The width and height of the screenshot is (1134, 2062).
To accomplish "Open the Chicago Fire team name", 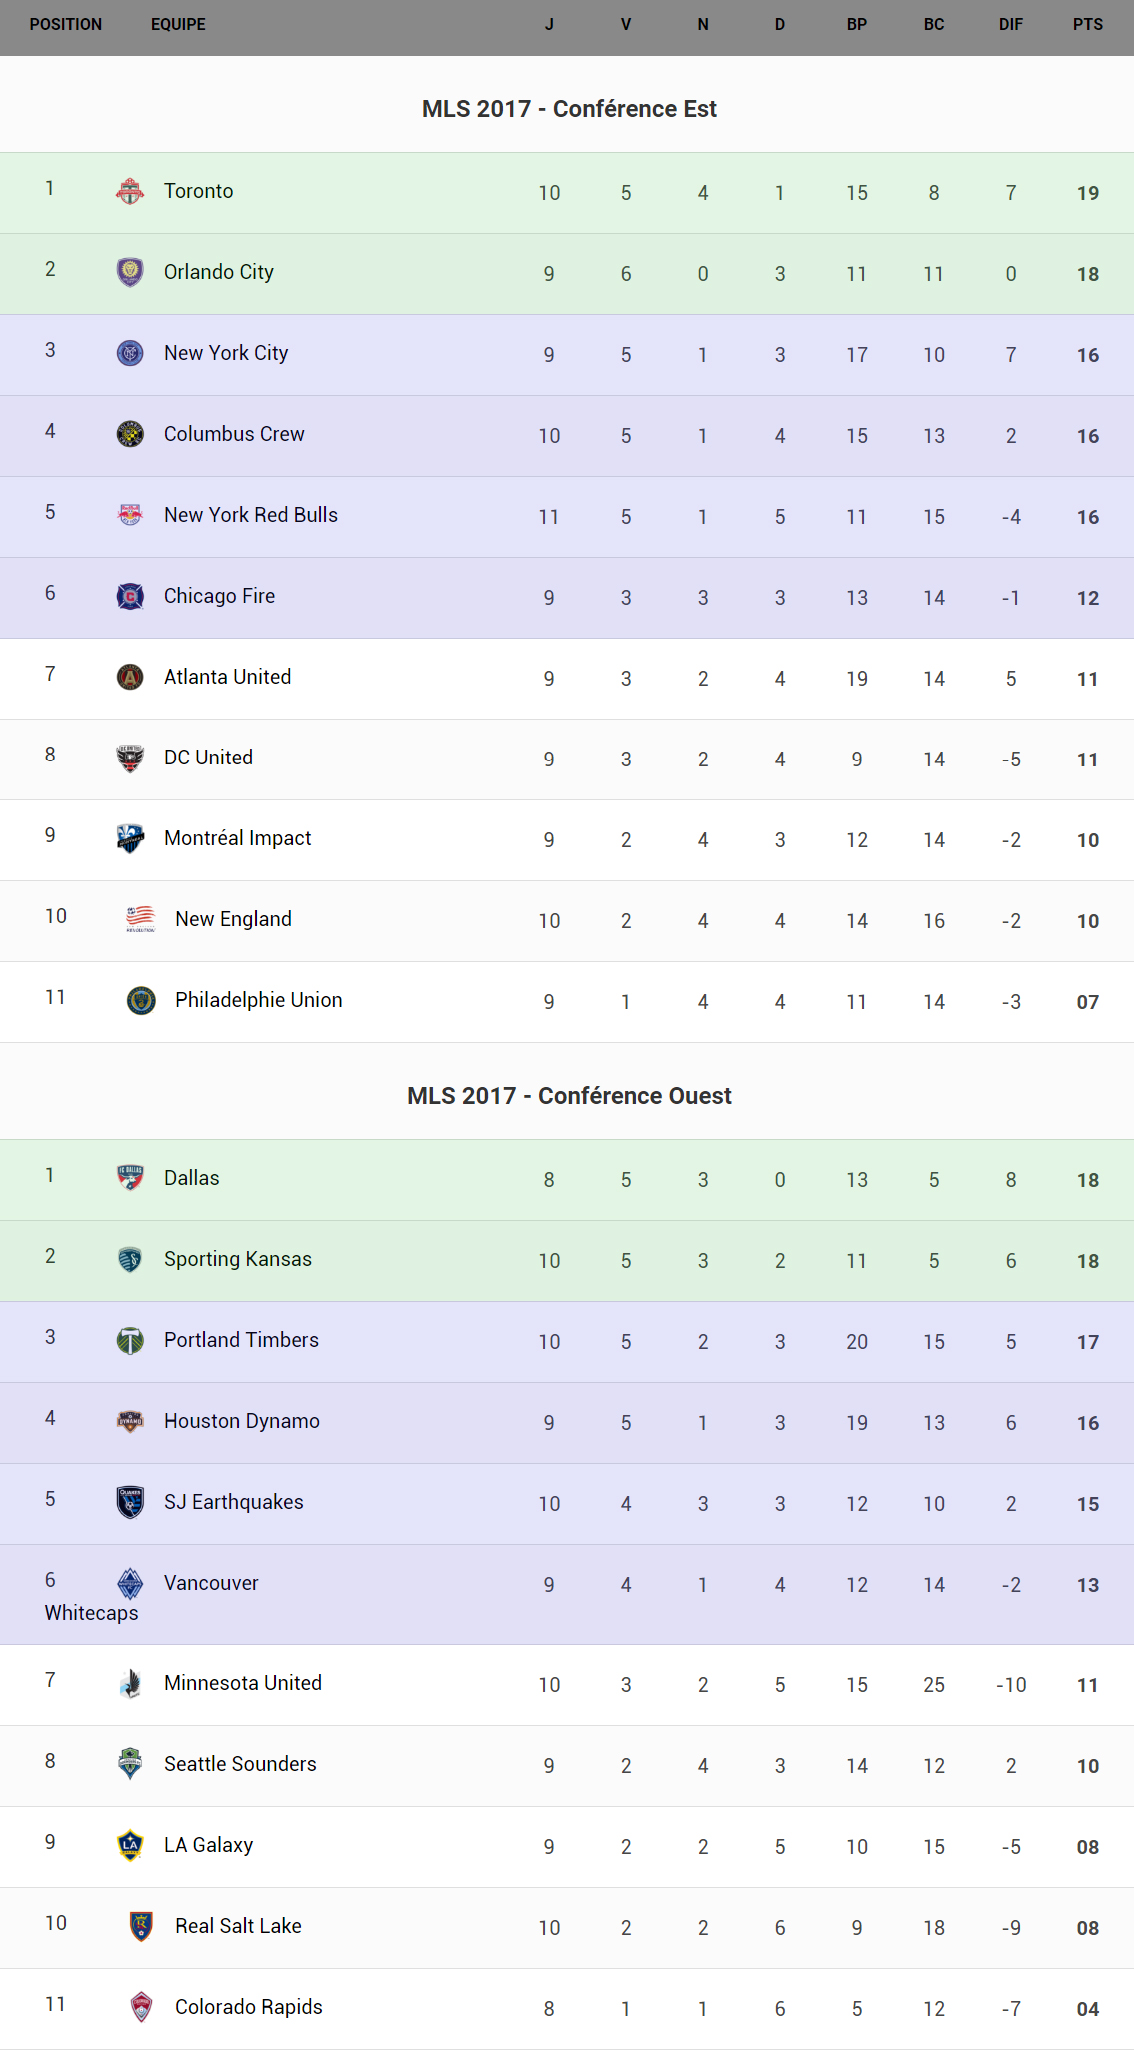I will (x=219, y=596).
